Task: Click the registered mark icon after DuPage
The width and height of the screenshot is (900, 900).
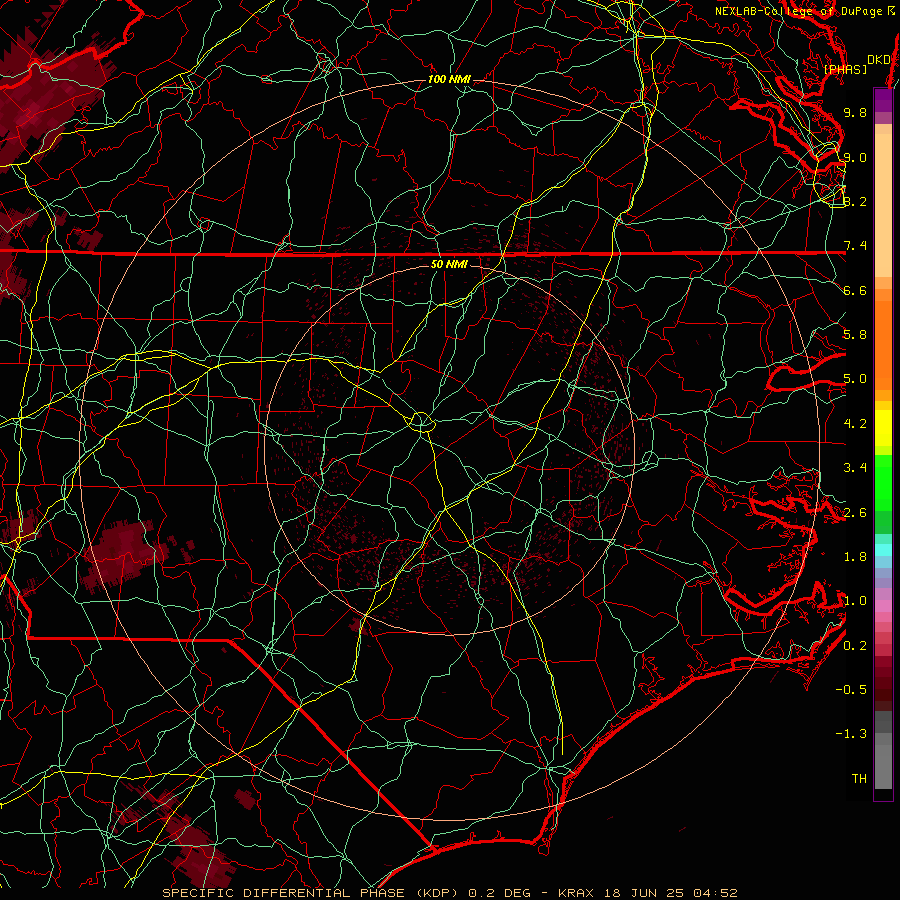Action: click(x=891, y=11)
